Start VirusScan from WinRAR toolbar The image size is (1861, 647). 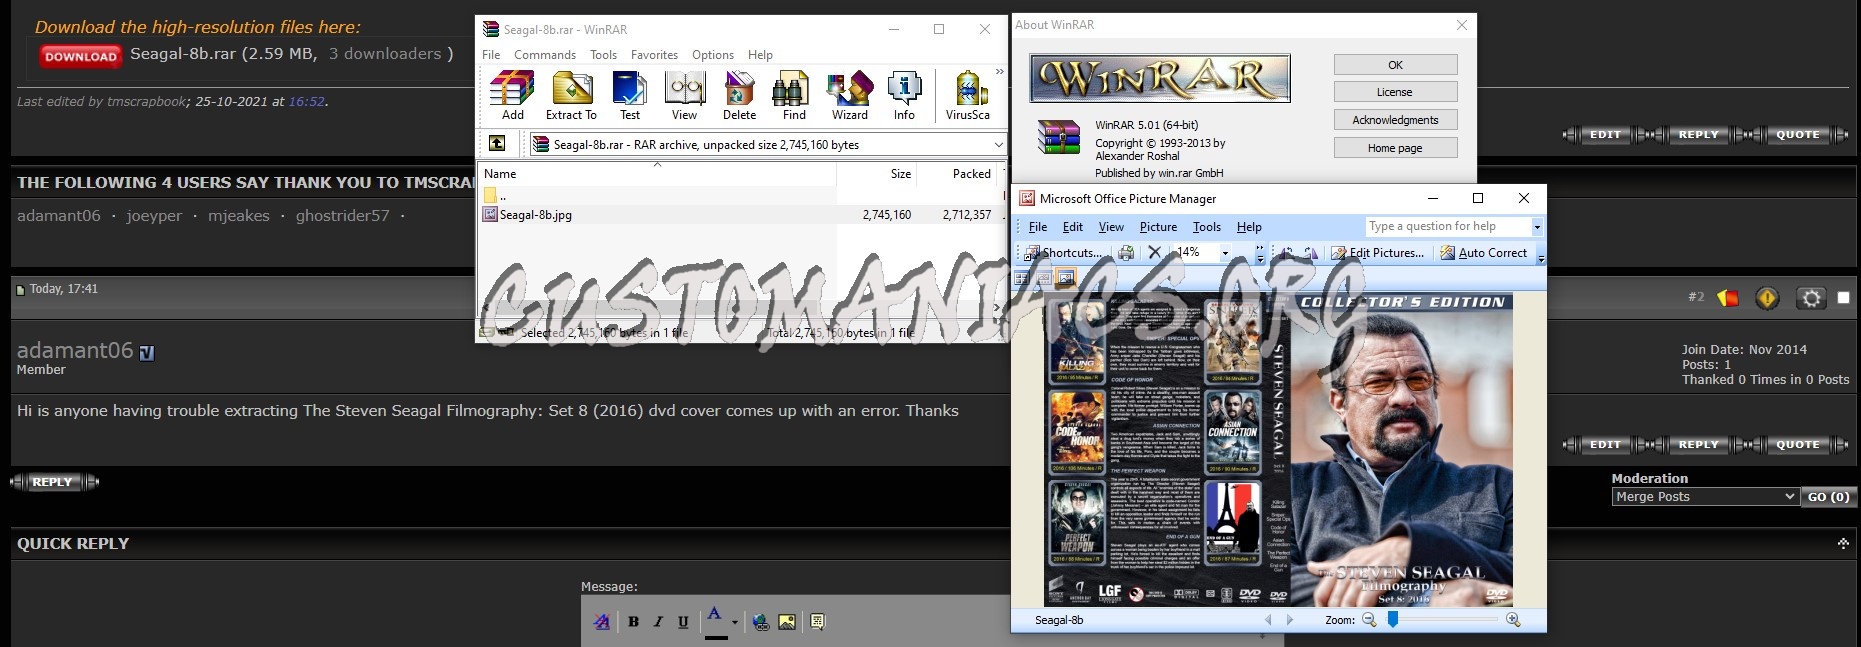(x=968, y=96)
